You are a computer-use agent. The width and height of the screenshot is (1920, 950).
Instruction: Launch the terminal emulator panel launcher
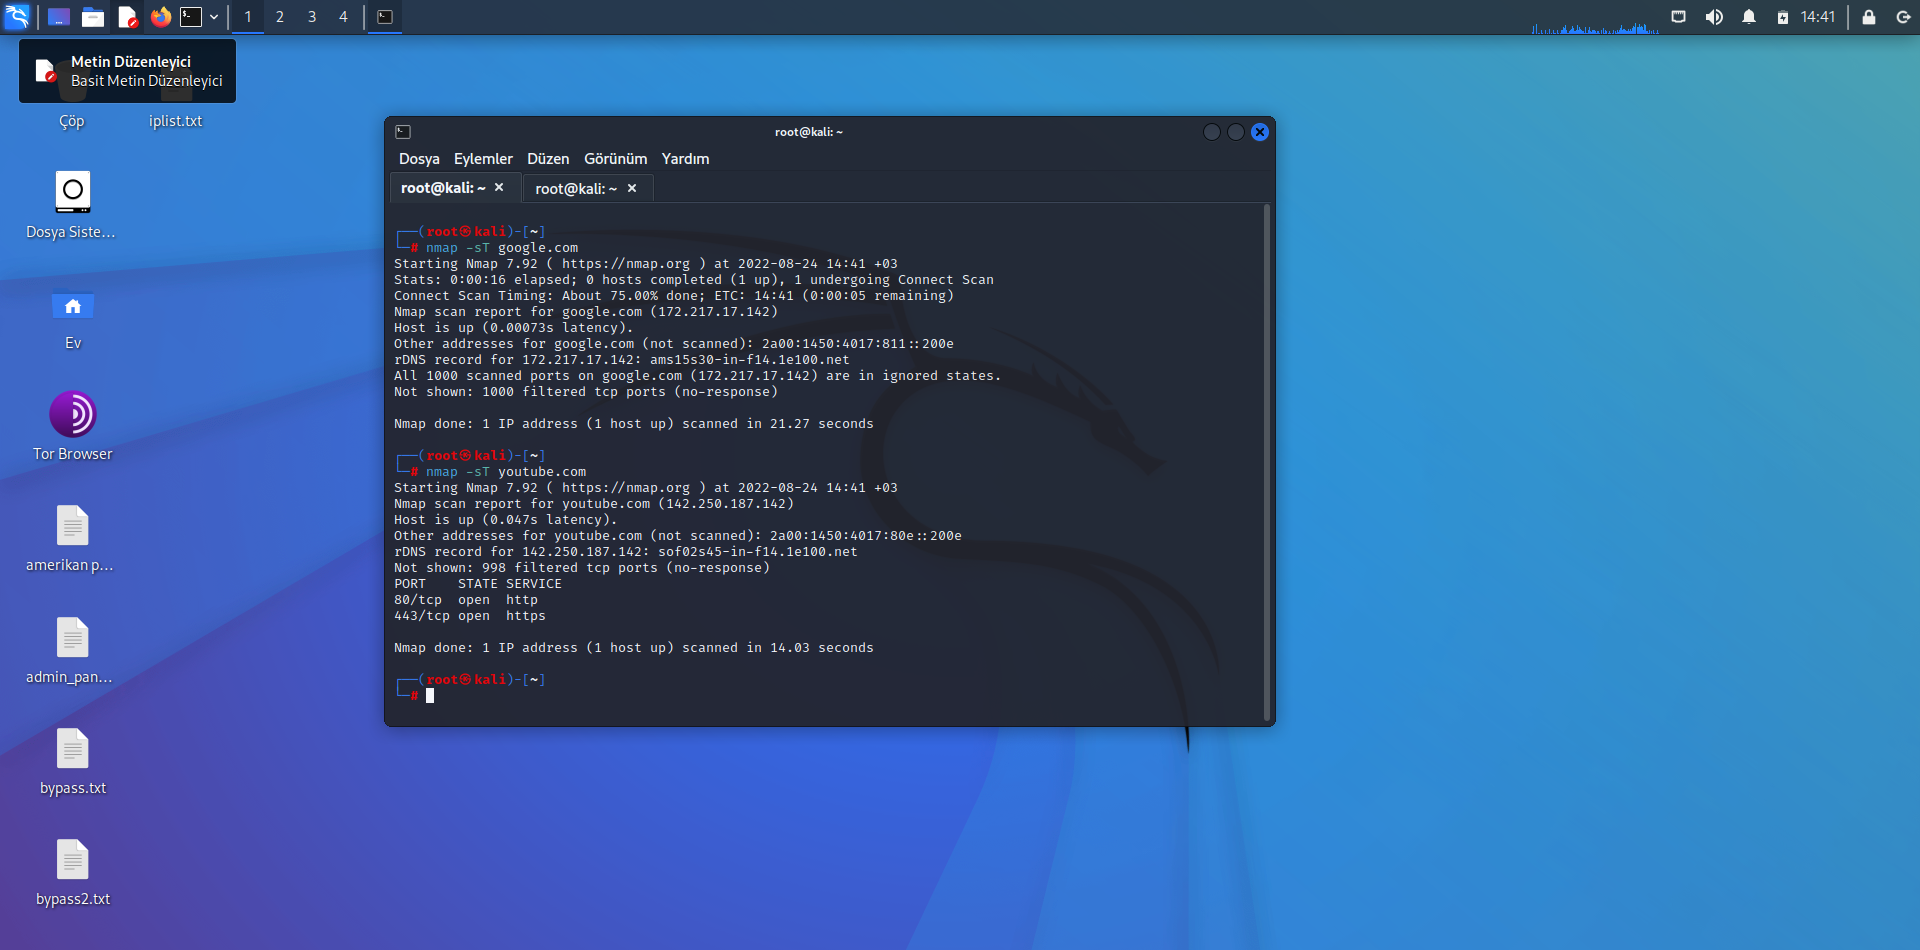(x=191, y=17)
